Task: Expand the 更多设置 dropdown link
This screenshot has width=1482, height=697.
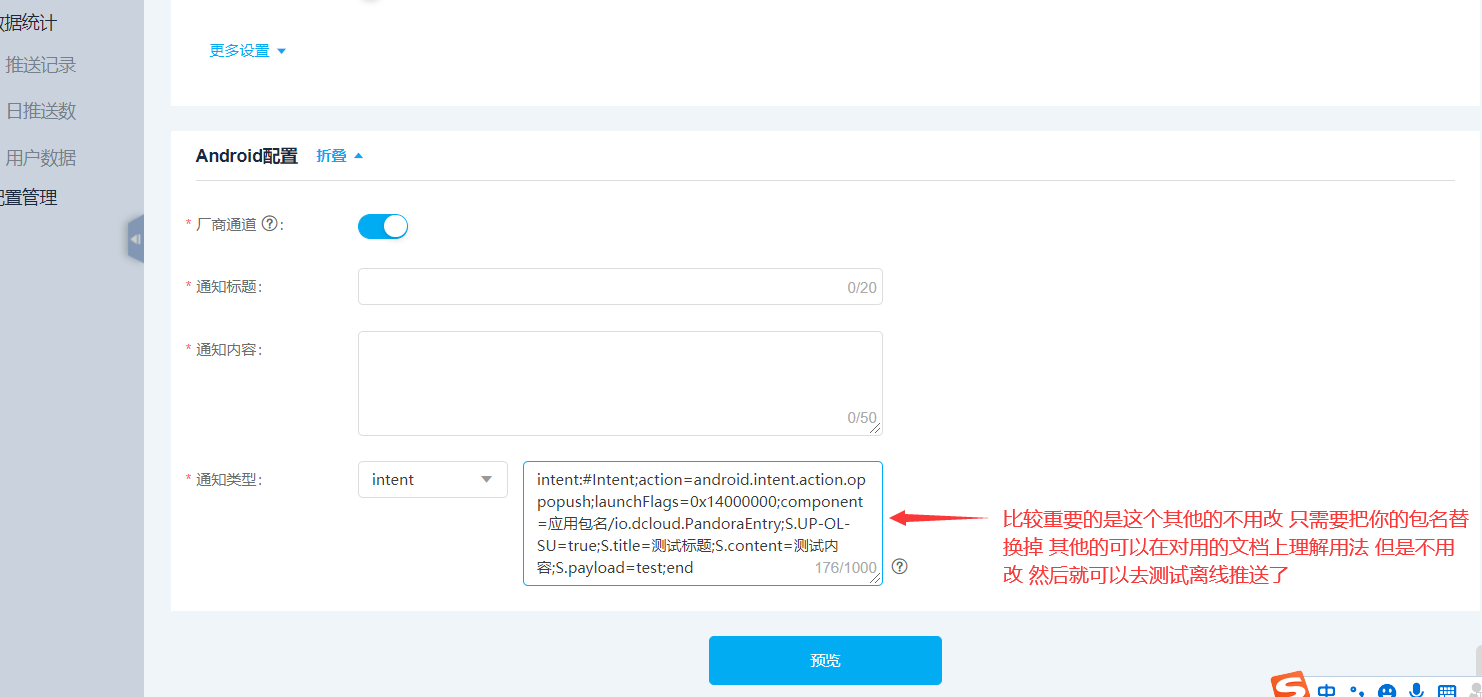Action: (x=247, y=51)
